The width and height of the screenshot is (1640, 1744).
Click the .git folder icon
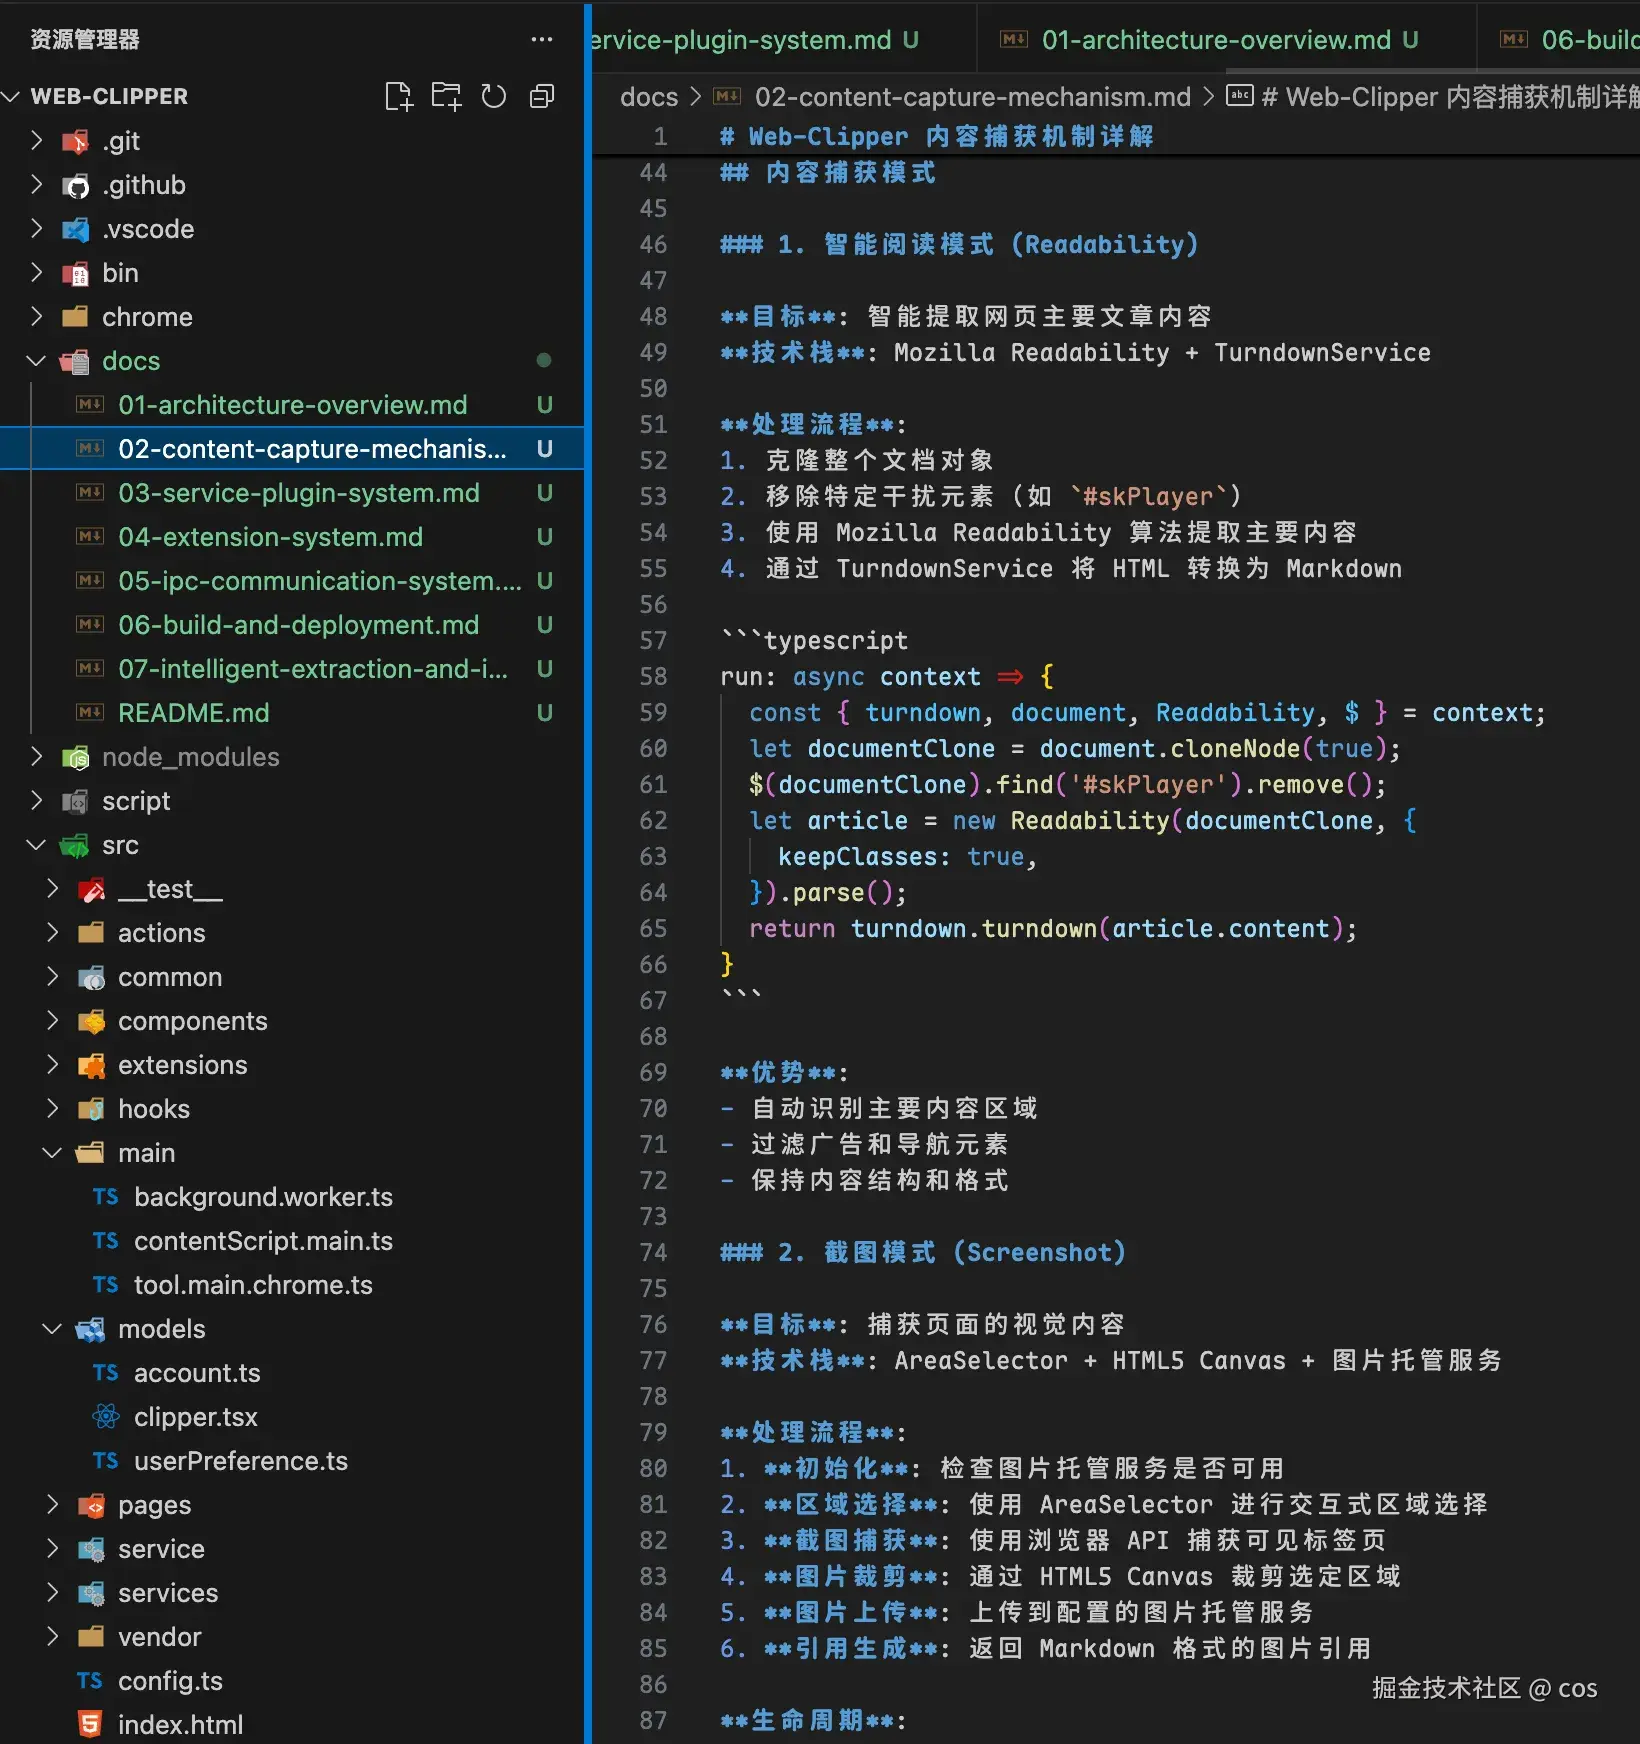coord(76,141)
